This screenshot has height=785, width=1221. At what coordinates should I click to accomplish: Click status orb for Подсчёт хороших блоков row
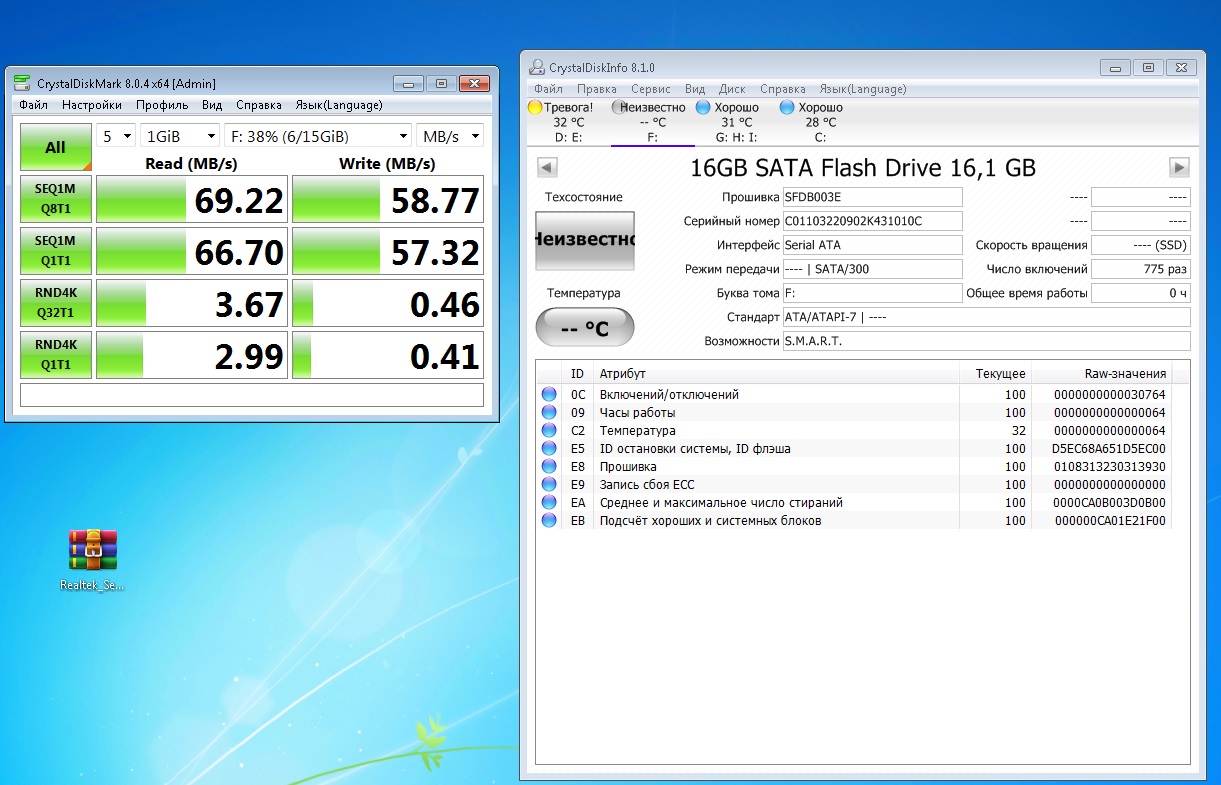tap(549, 520)
